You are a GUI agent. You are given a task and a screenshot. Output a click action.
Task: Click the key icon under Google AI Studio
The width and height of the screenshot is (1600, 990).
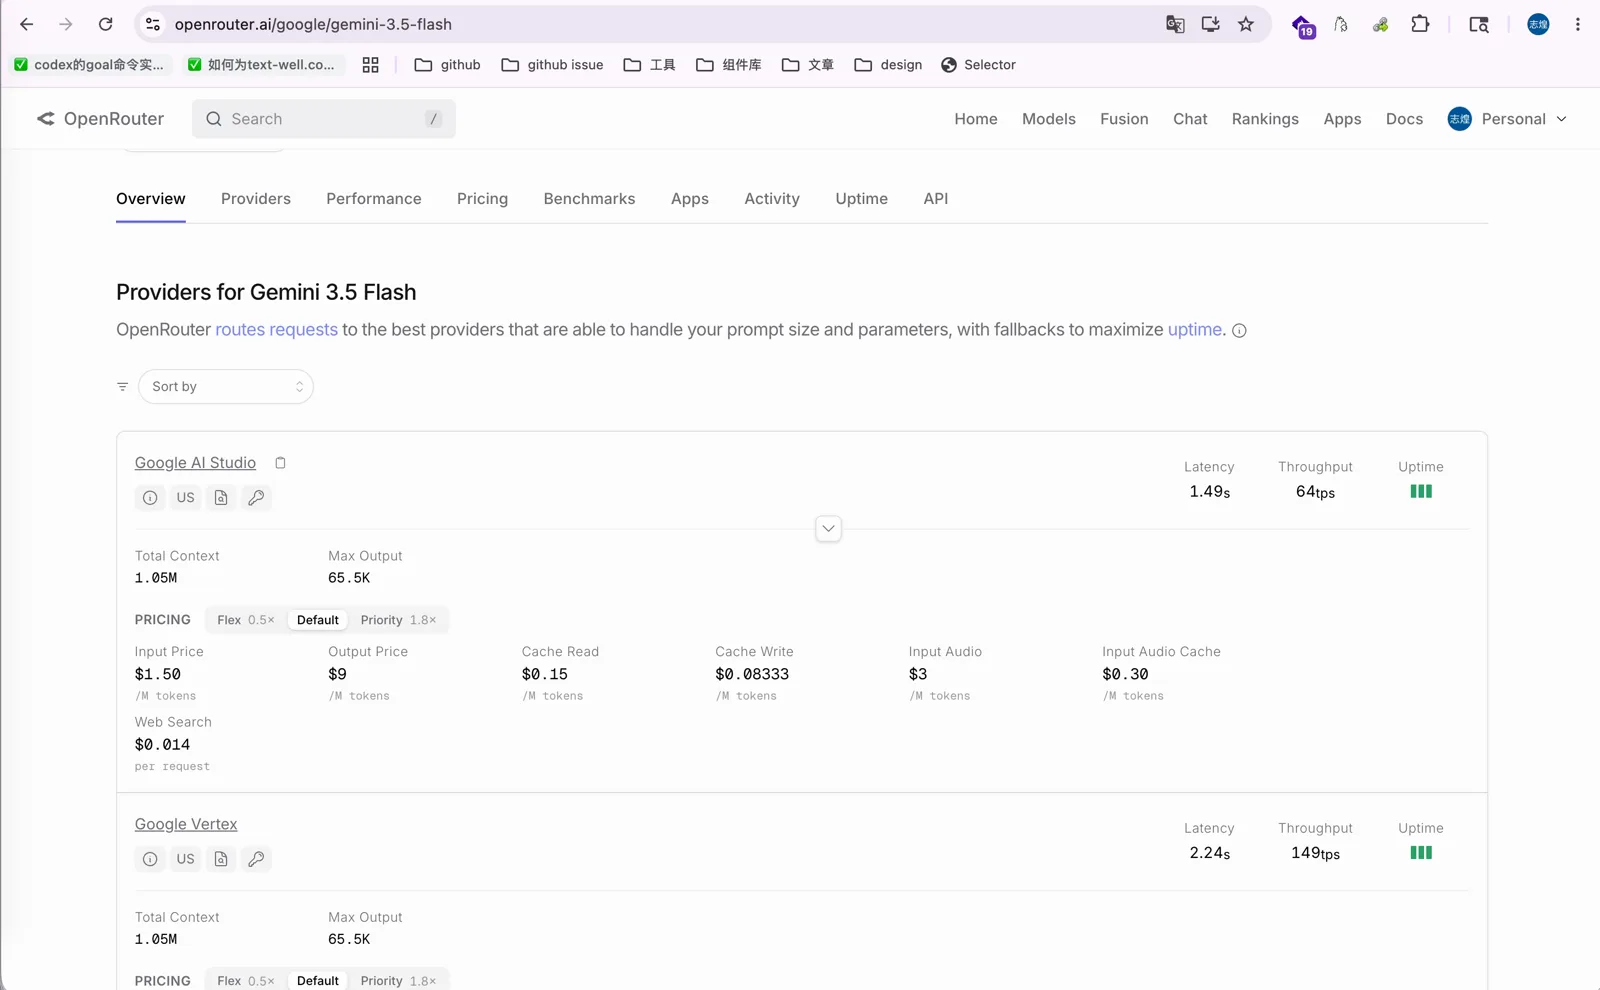256,498
